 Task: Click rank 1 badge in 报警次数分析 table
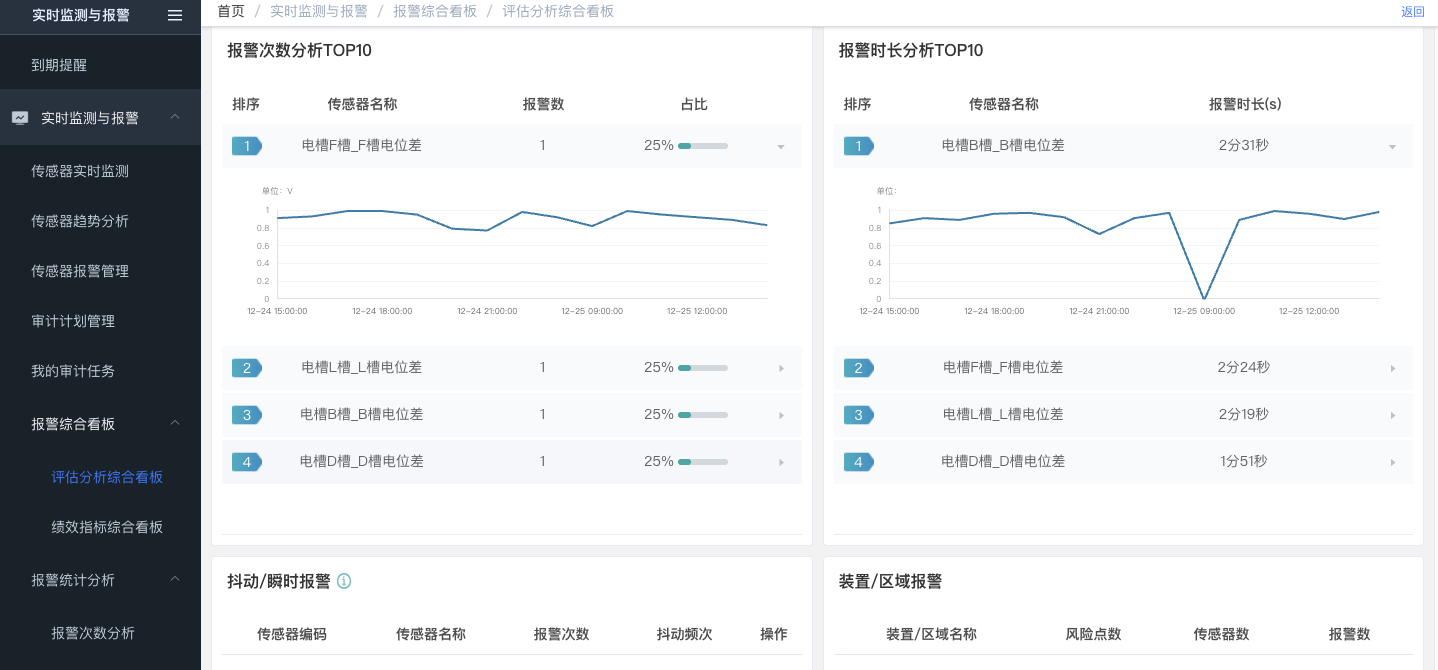point(246,146)
